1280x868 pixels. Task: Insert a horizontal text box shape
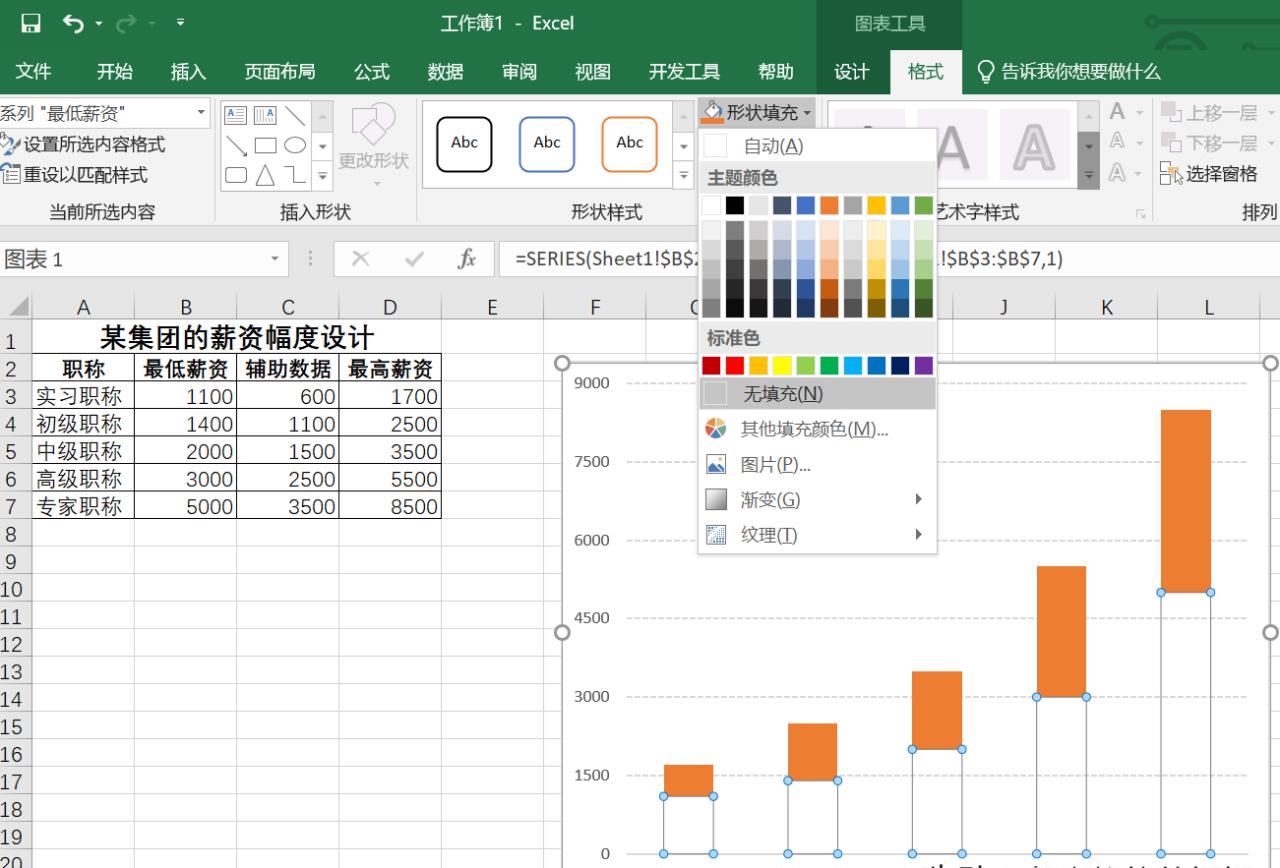point(234,115)
